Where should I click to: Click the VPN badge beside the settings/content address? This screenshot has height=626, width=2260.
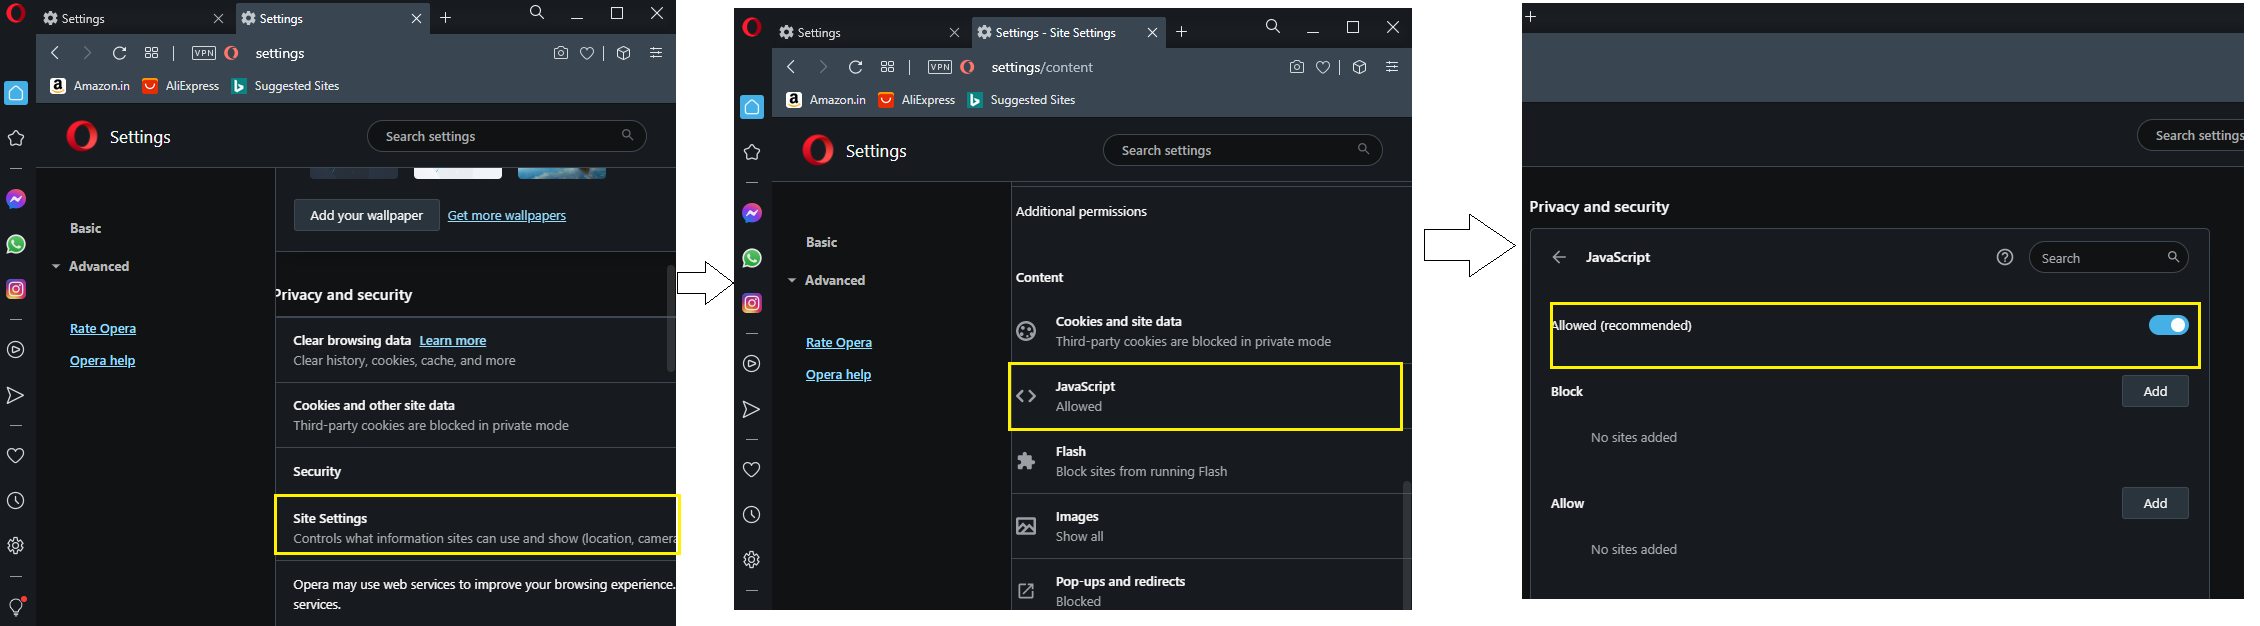939,67
